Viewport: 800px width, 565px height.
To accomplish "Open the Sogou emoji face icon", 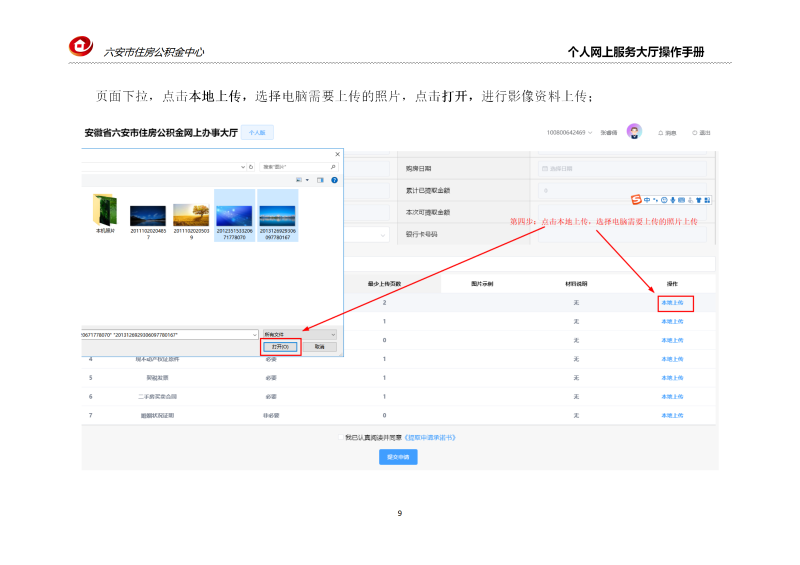I will tap(664, 200).
